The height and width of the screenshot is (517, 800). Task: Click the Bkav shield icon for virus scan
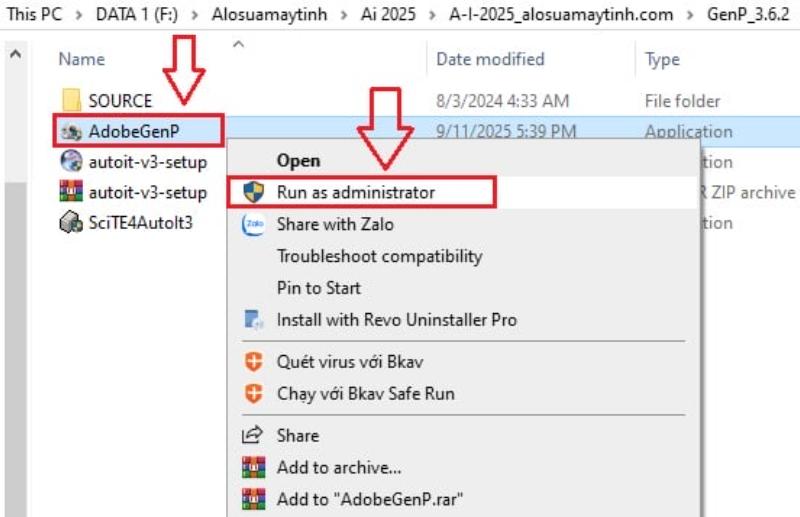pyautogui.click(x=254, y=362)
